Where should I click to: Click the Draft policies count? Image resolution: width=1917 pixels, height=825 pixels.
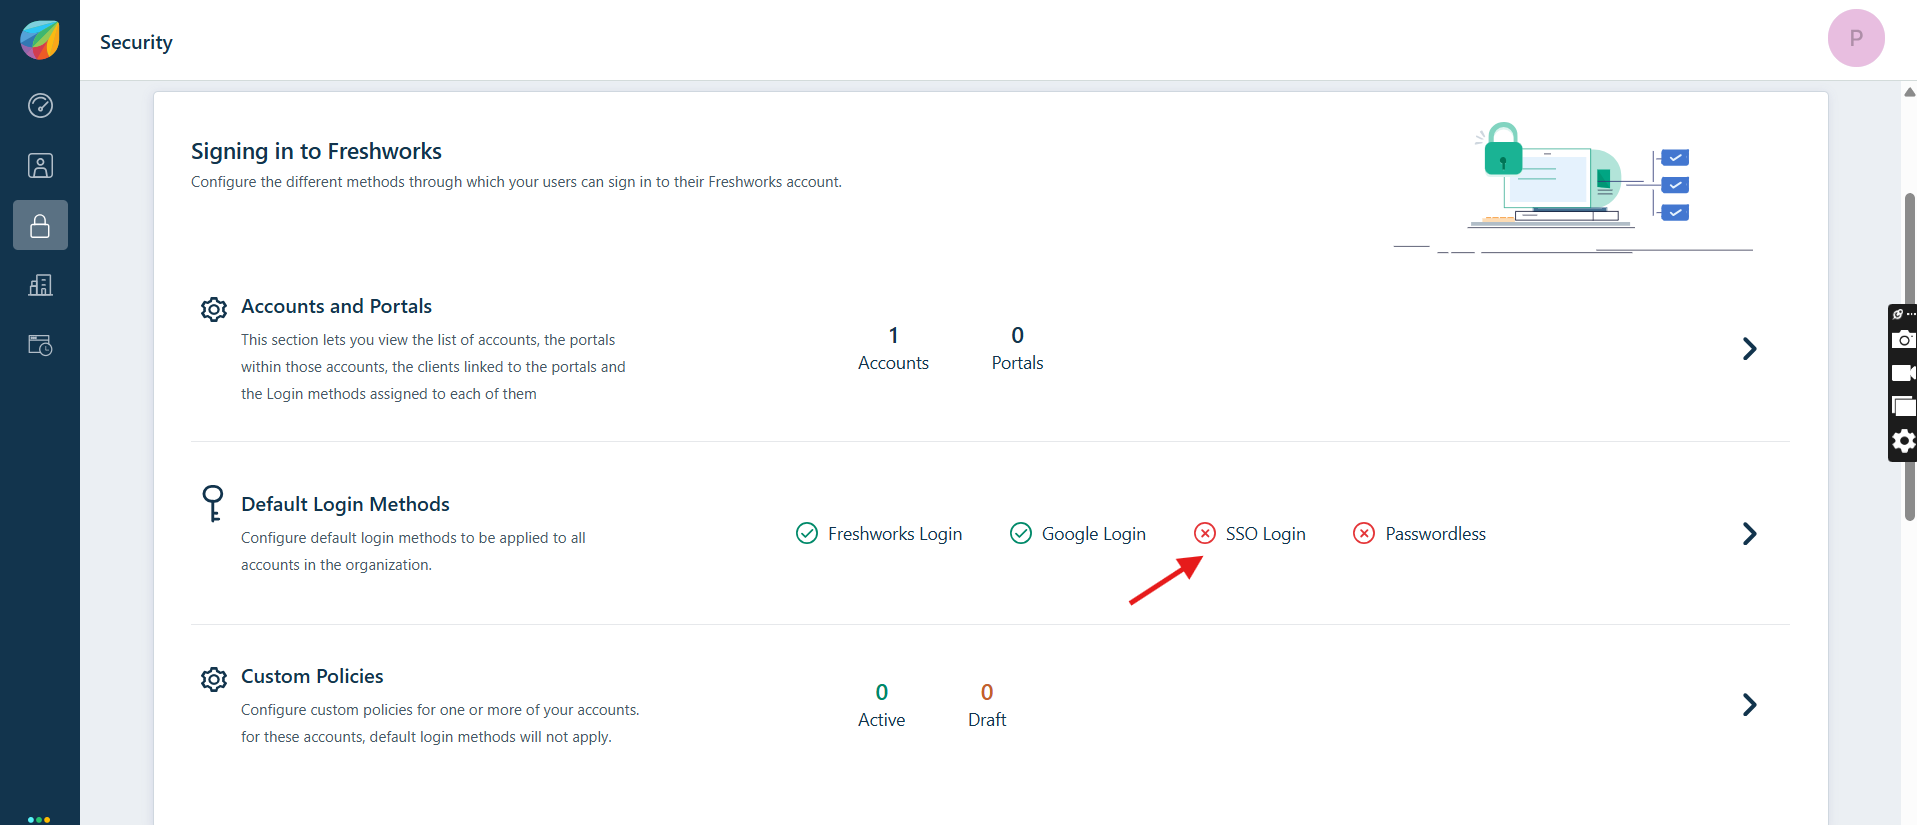[x=987, y=692]
